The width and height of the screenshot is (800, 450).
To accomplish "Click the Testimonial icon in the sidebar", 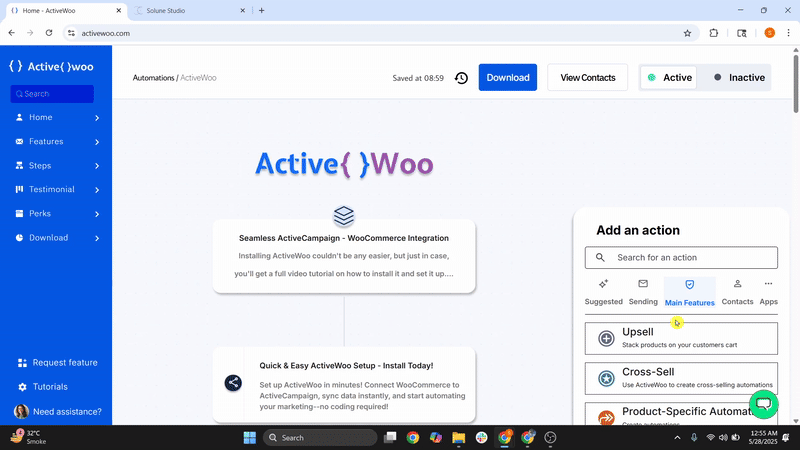I will click(x=19, y=189).
